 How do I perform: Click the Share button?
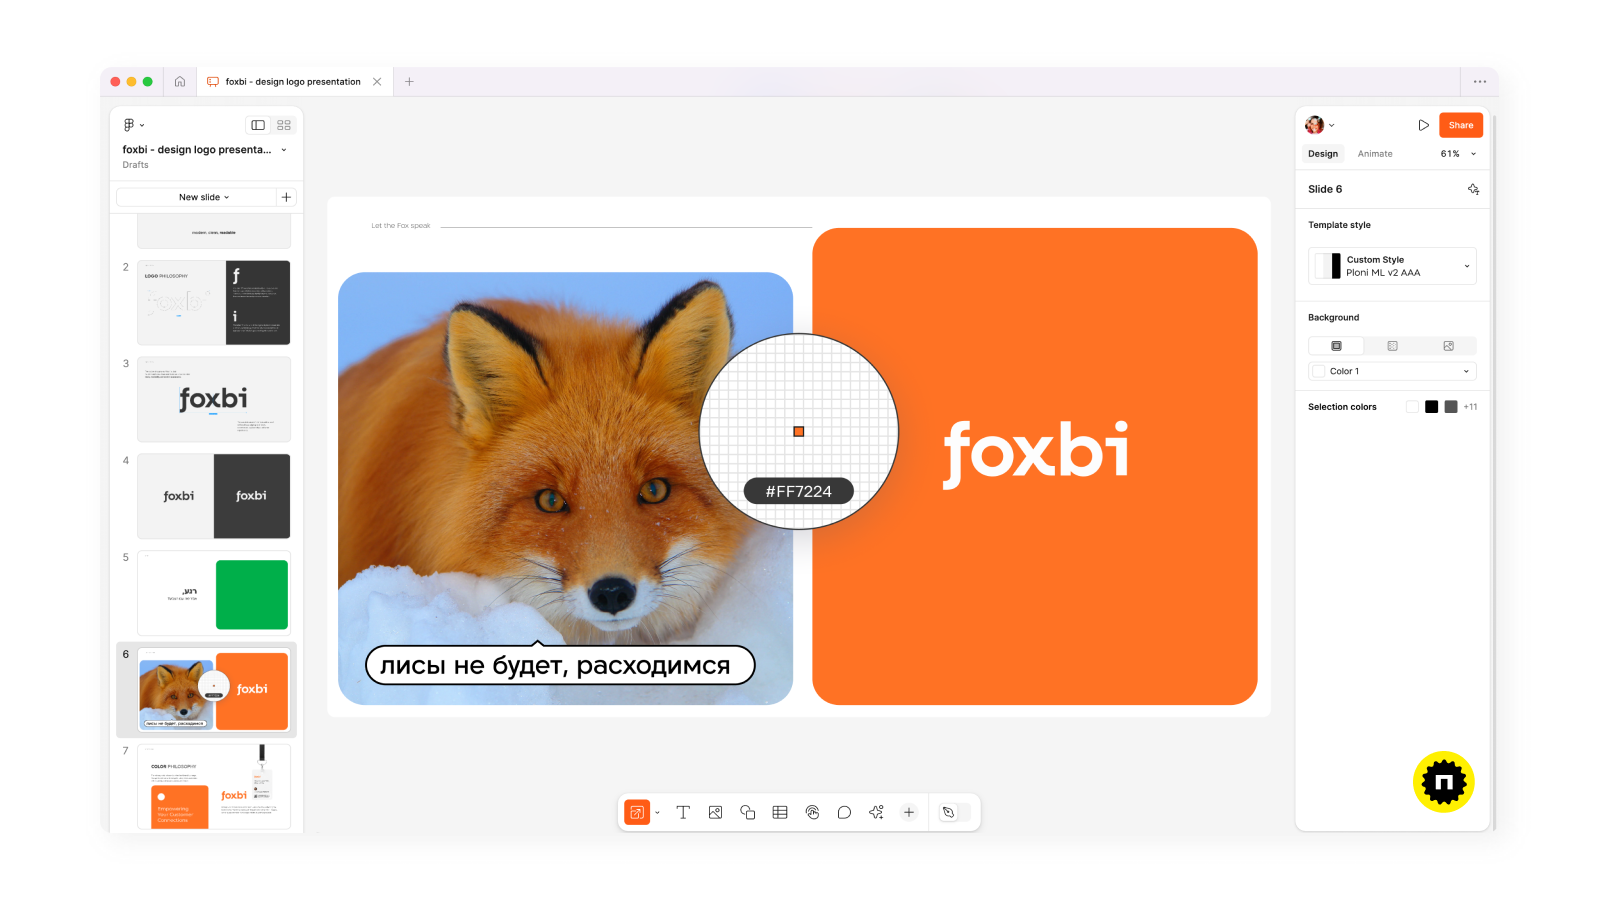(1461, 125)
